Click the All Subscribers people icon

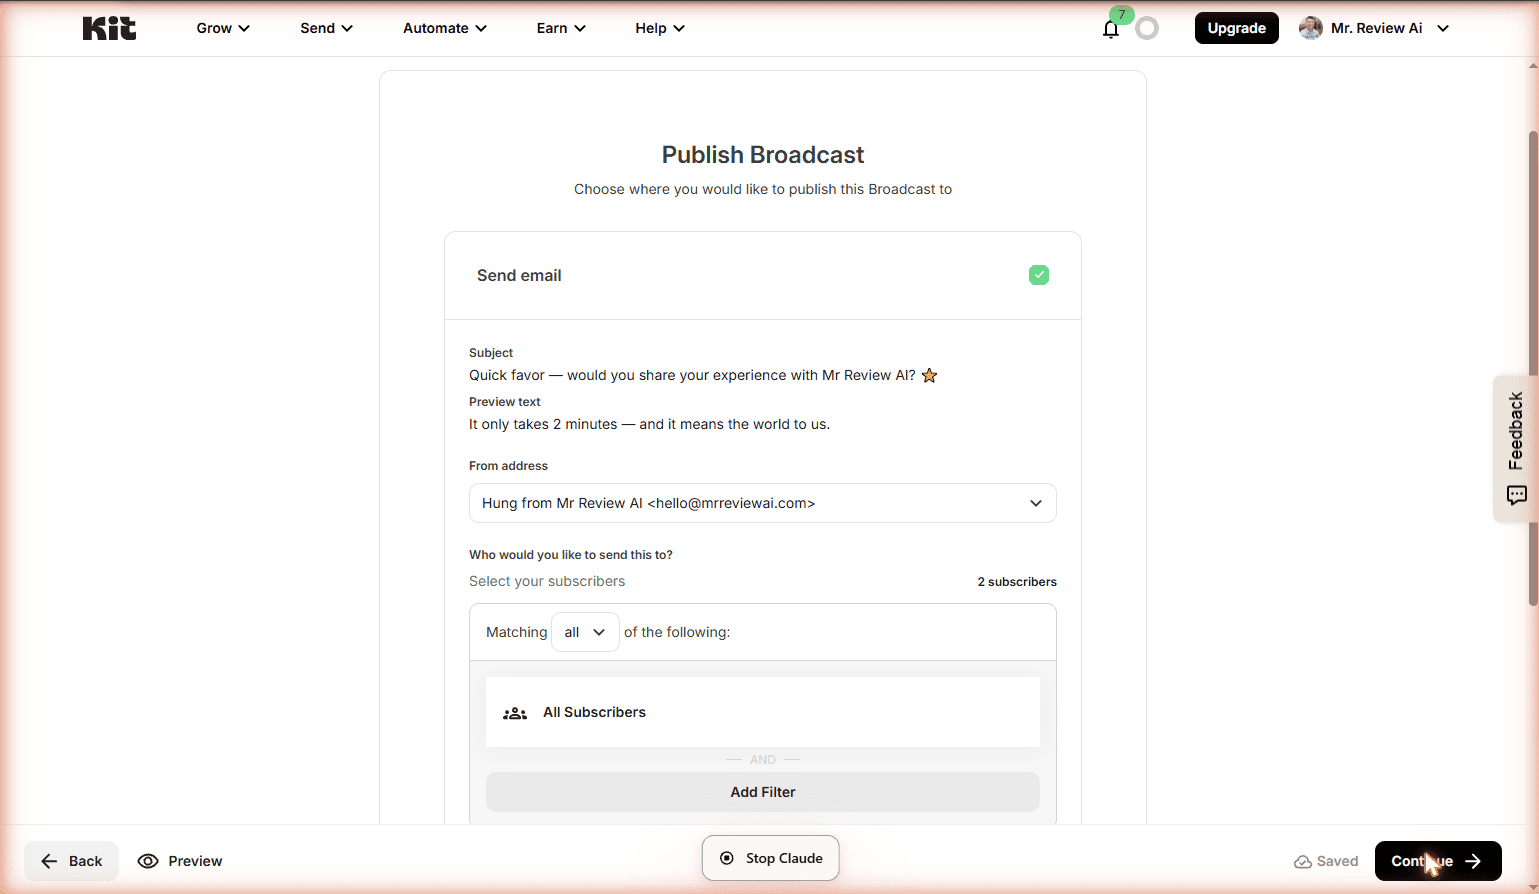click(x=515, y=713)
